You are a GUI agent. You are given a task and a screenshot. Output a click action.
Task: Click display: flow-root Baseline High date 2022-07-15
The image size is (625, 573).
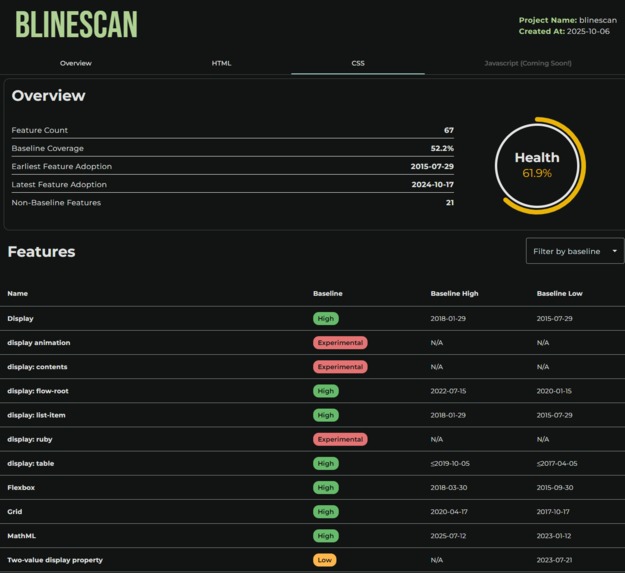pos(448,391)
